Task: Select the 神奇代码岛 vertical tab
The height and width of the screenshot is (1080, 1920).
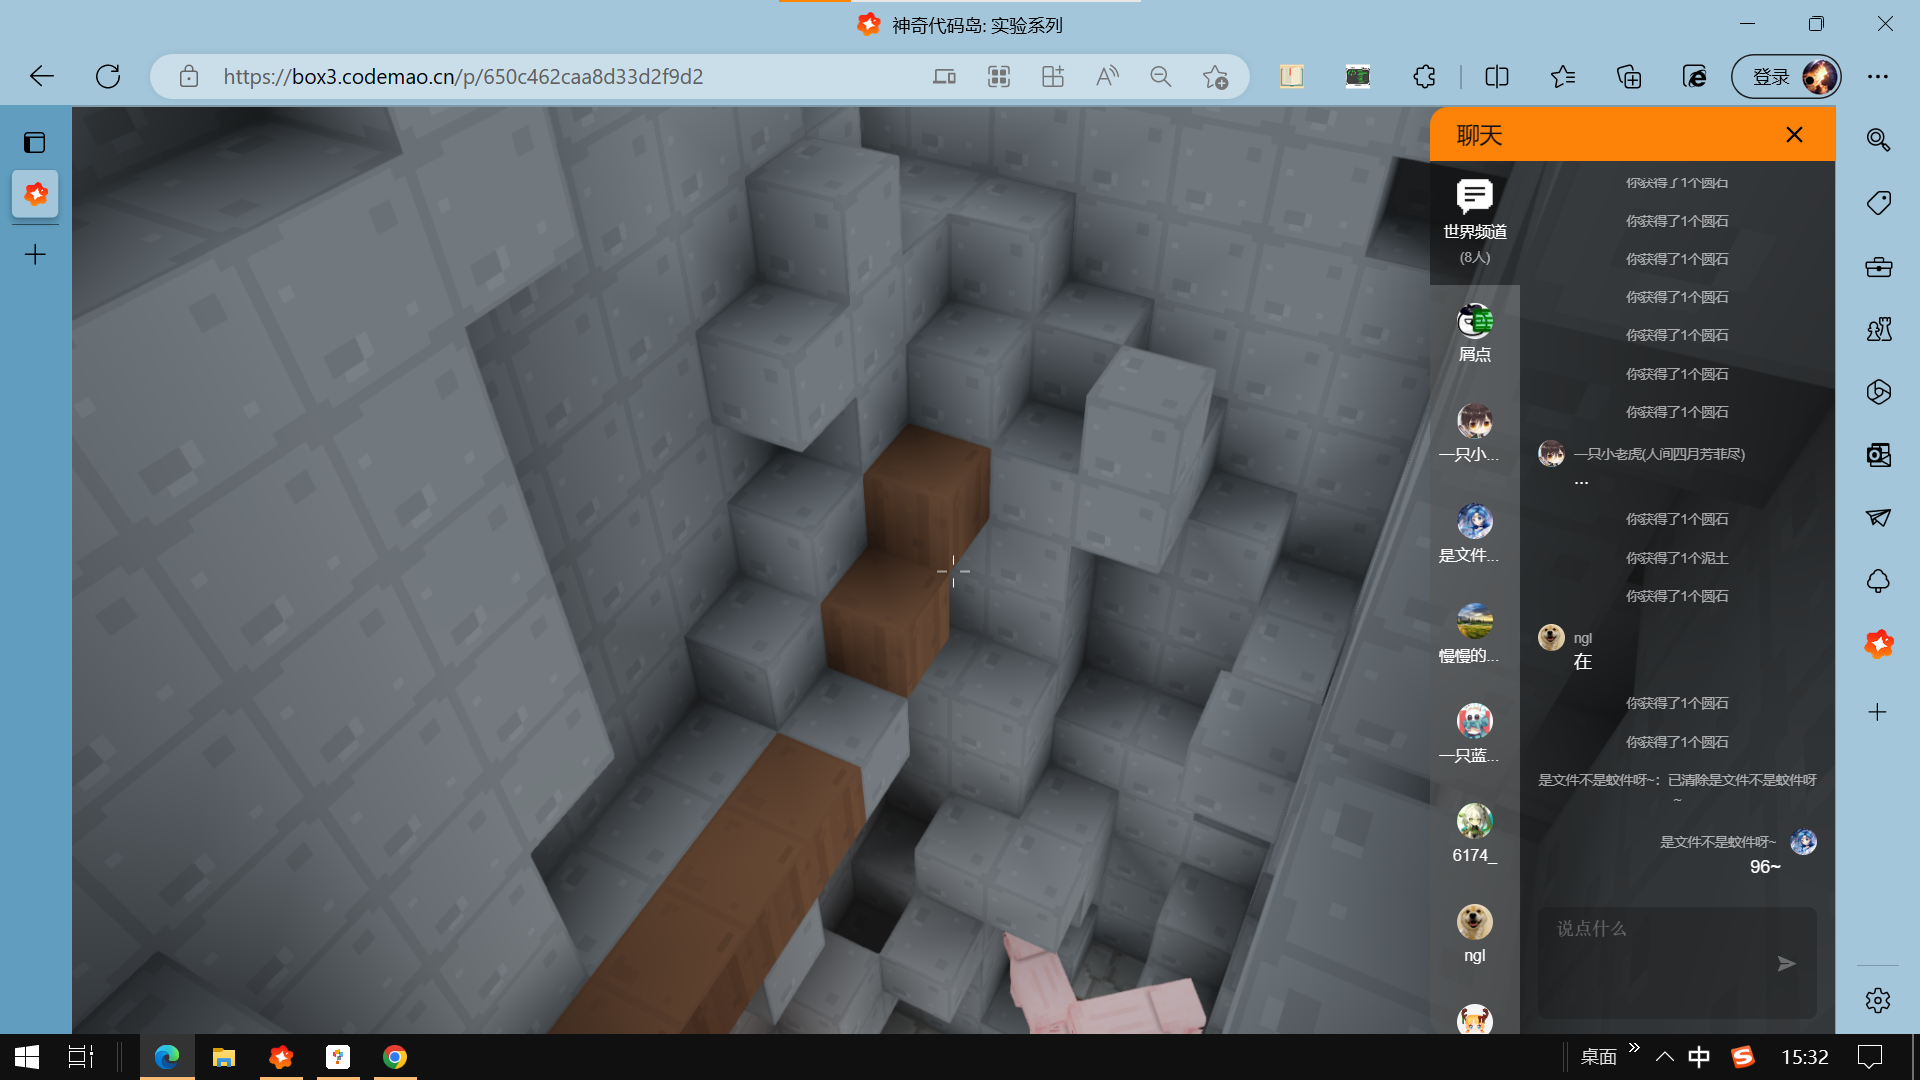Action: [x=35, y=193]
